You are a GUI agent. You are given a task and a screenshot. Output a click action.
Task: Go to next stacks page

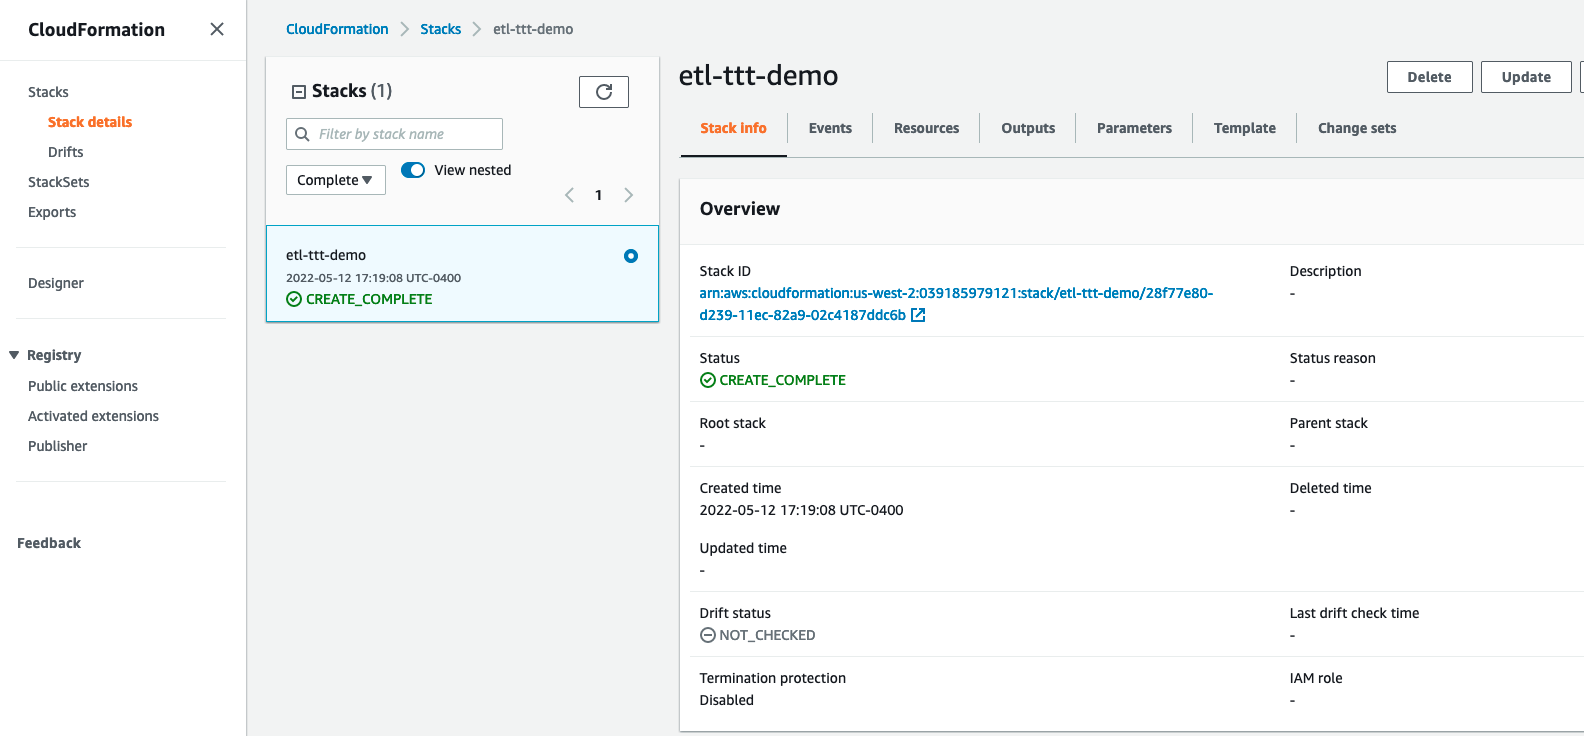point(629,195)
